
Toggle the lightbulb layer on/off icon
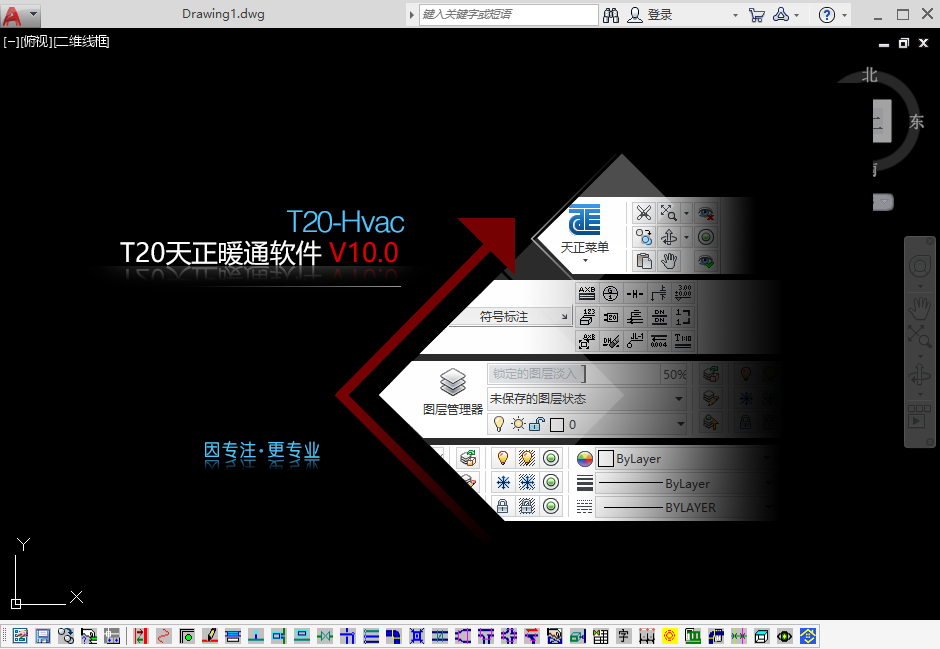pyautogui.click(x=499, y=424)
